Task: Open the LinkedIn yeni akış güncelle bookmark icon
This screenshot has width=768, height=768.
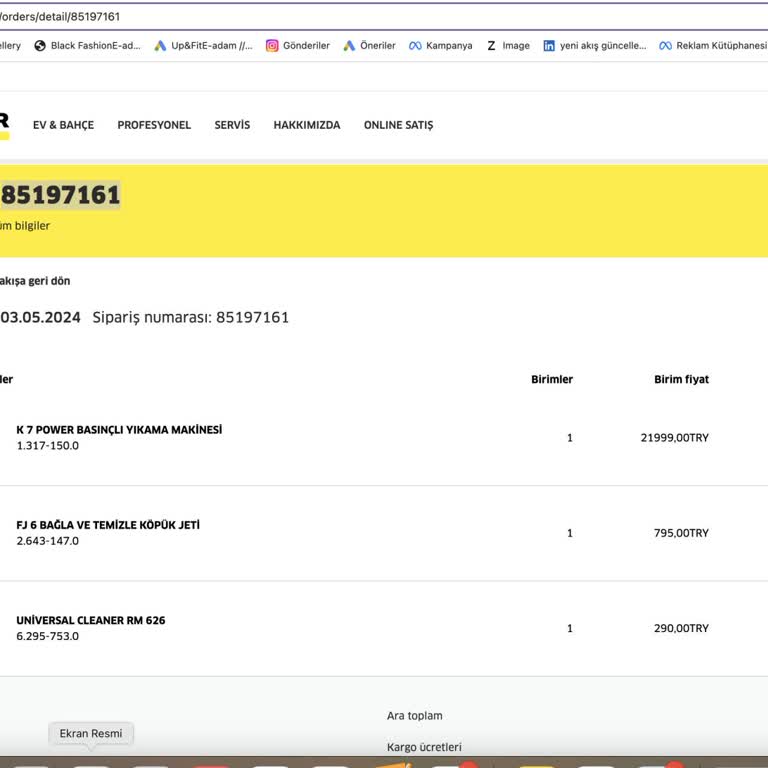Action: 549,46
